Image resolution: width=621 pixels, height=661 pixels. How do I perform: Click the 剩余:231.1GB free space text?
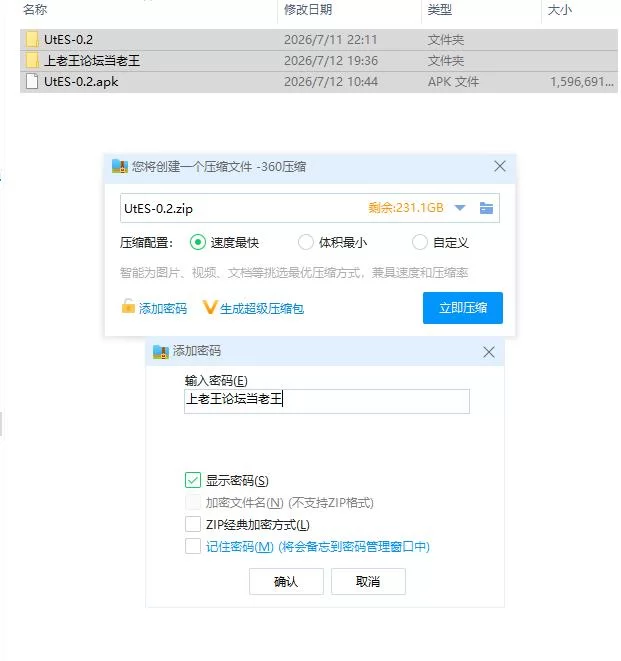[x=406, y=208]
